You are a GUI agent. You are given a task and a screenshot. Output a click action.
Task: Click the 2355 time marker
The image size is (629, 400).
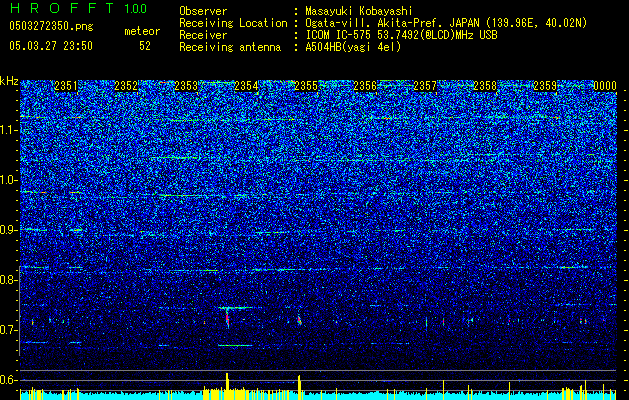tap(306, 86)
